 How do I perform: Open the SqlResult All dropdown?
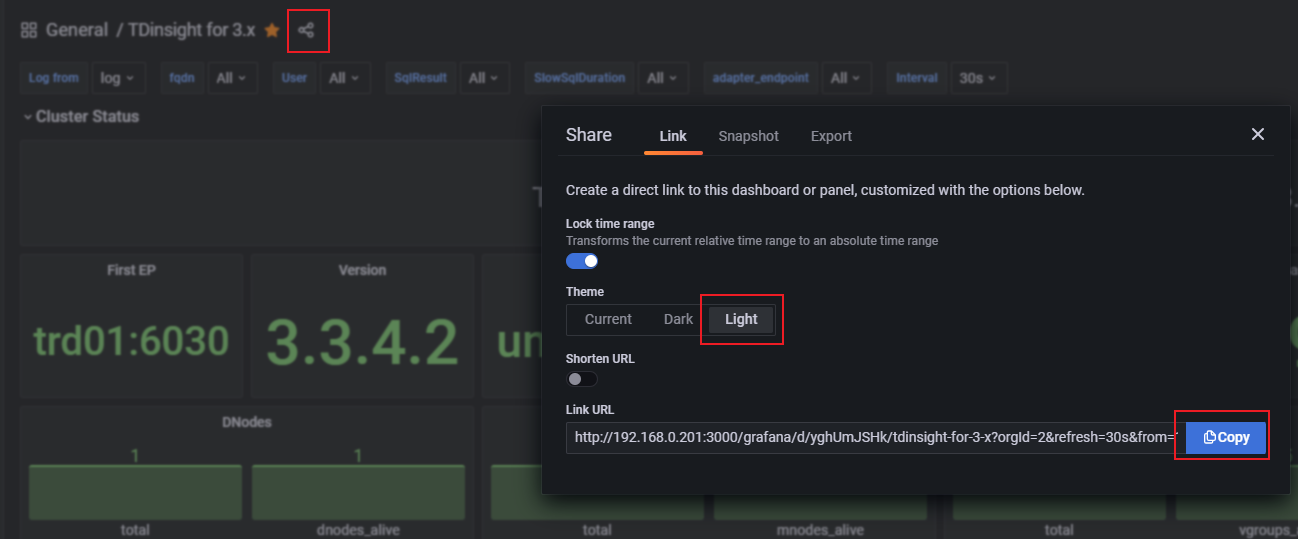484,78
